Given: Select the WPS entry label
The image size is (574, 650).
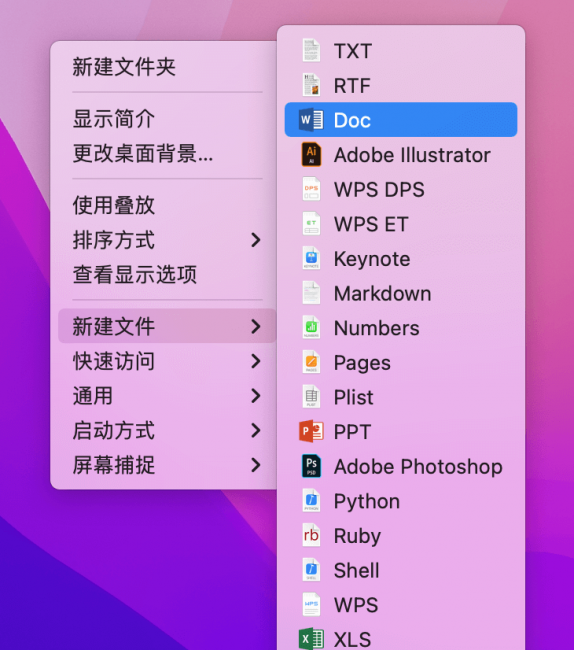Looking at the screenshot, I should click(356, 604).
